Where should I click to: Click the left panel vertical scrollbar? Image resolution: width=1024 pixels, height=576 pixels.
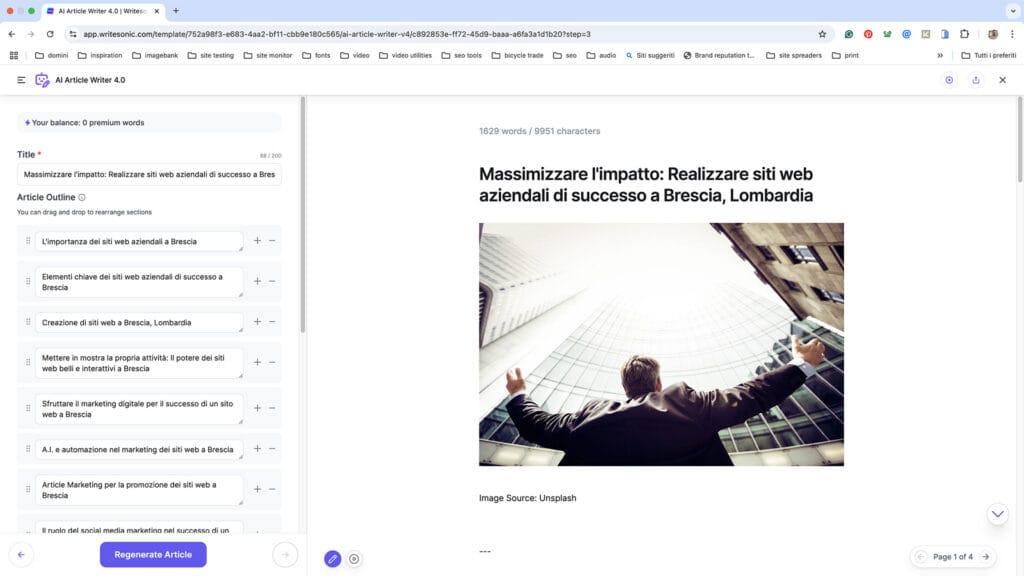coord(302,214)
